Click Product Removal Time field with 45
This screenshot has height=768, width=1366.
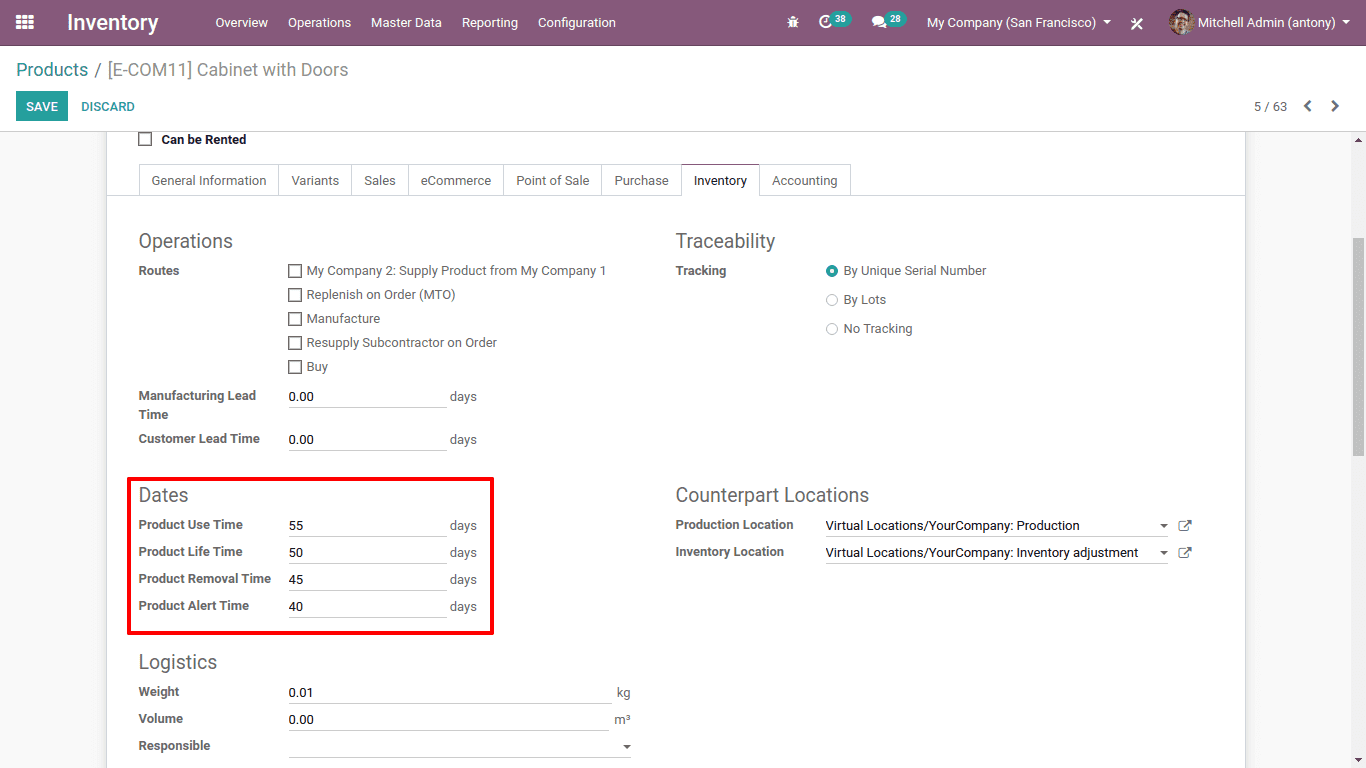[367, 580]
